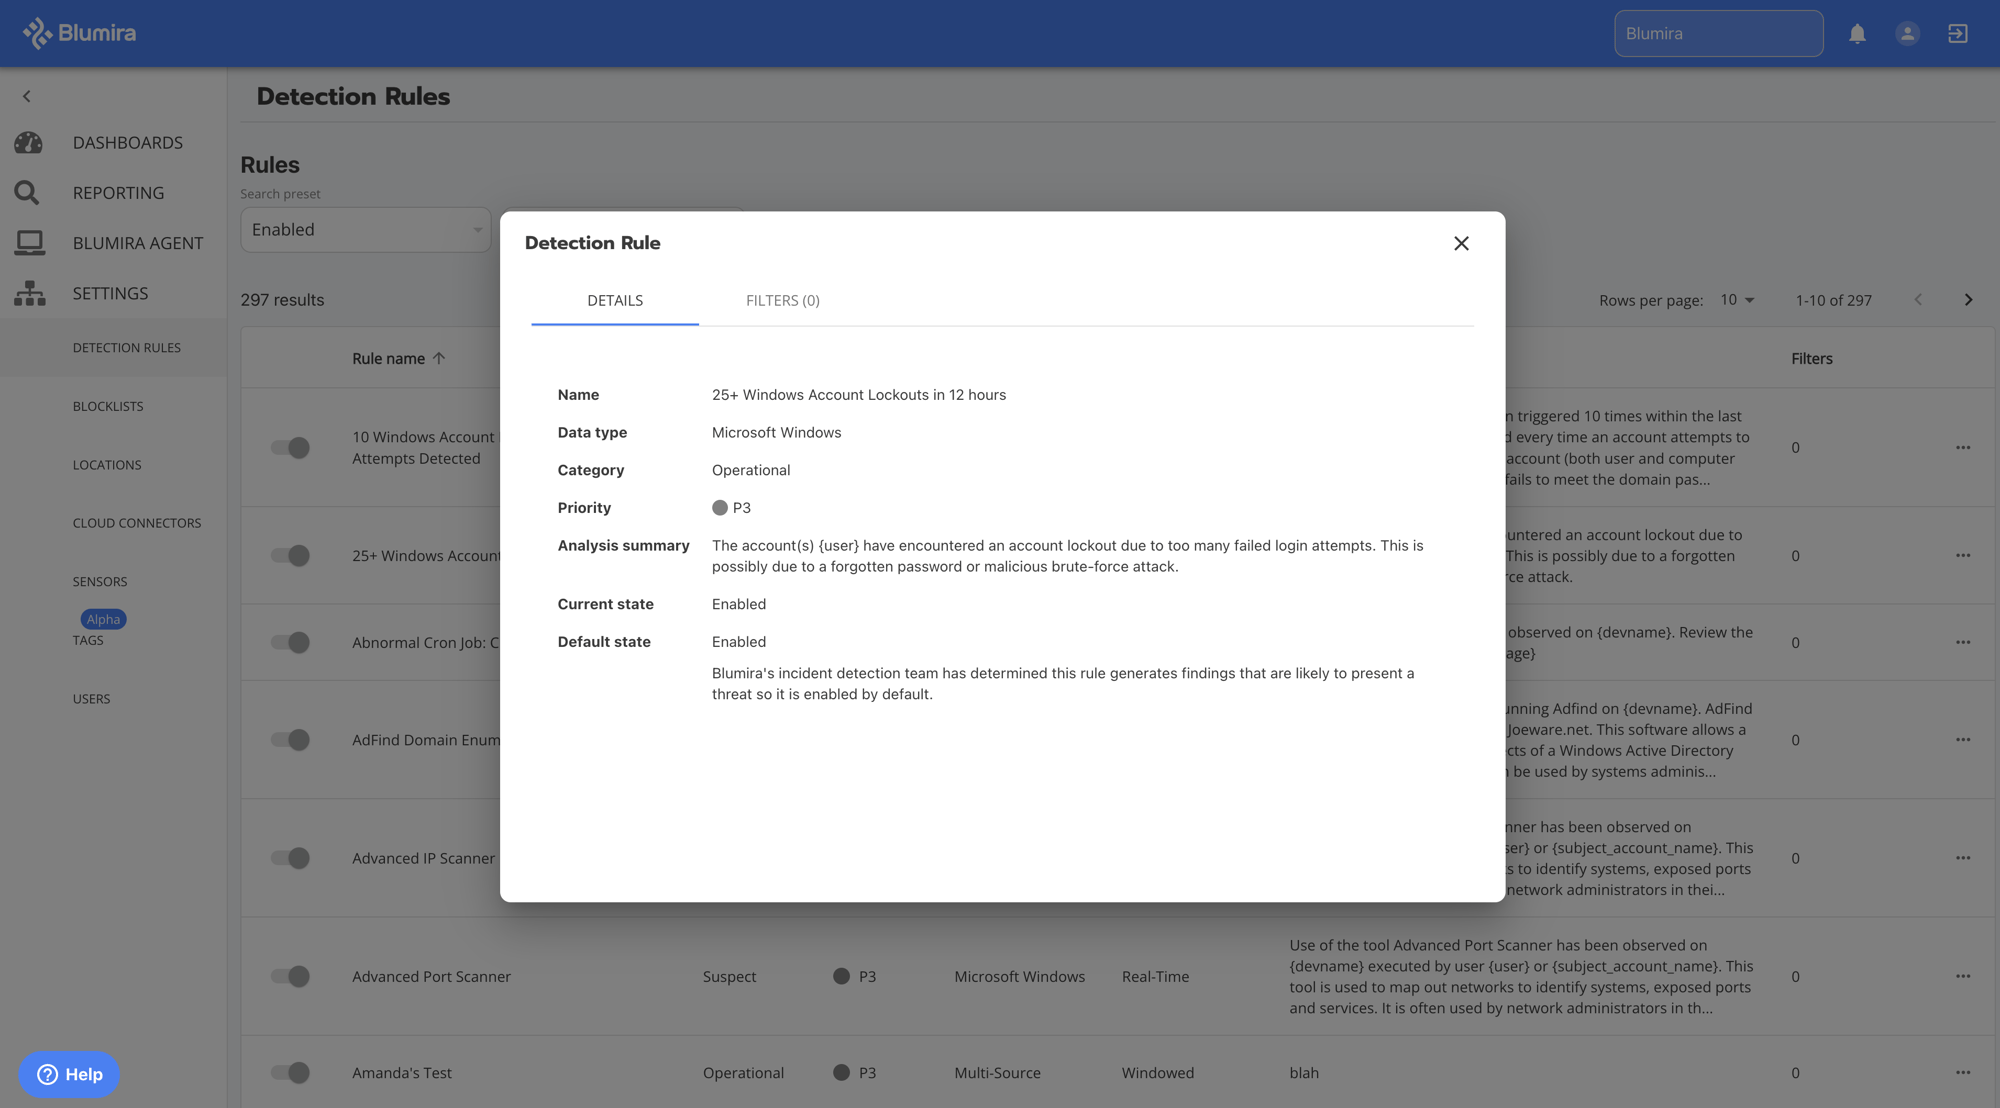Toggle Abnormal Cron Job rule switch
The height and width of the screenshot is (1108, 2000).
pyautogui.click(x=290, y=642)
